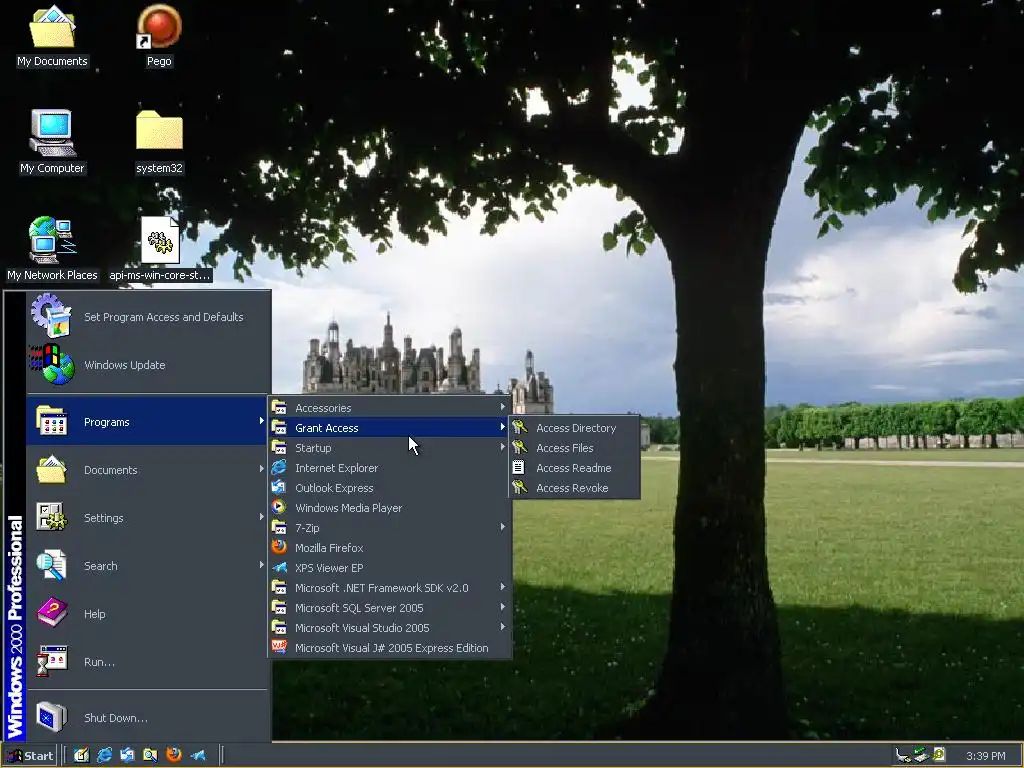Click Programs in the Start menu
This screenshot has height=768, width=1024.
[148, 422]
